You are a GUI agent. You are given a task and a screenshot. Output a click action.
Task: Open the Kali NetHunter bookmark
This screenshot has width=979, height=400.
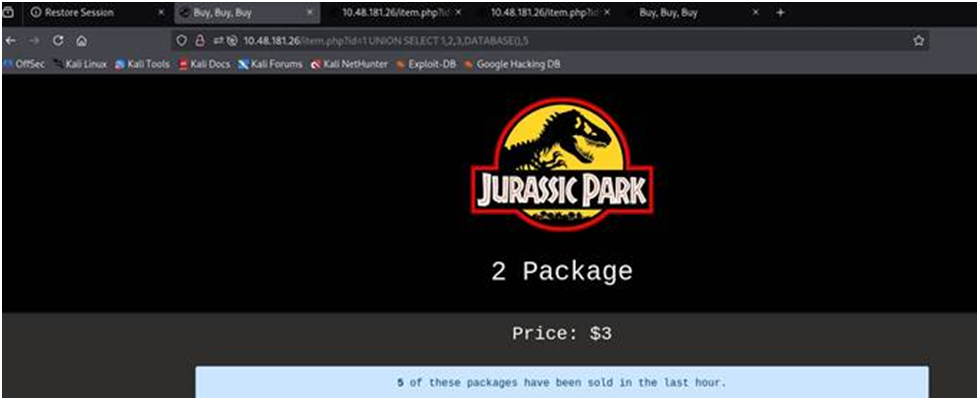tap(349, 64)
